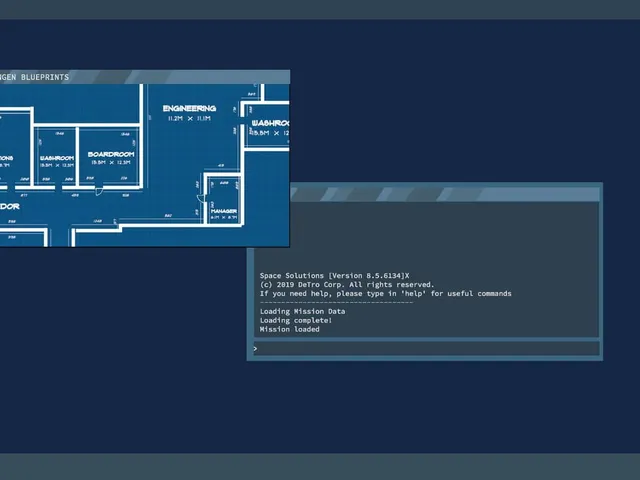Click the 'help' useful commands hint line
Viewport: 640px width, 480px height.
coord(385,294)
